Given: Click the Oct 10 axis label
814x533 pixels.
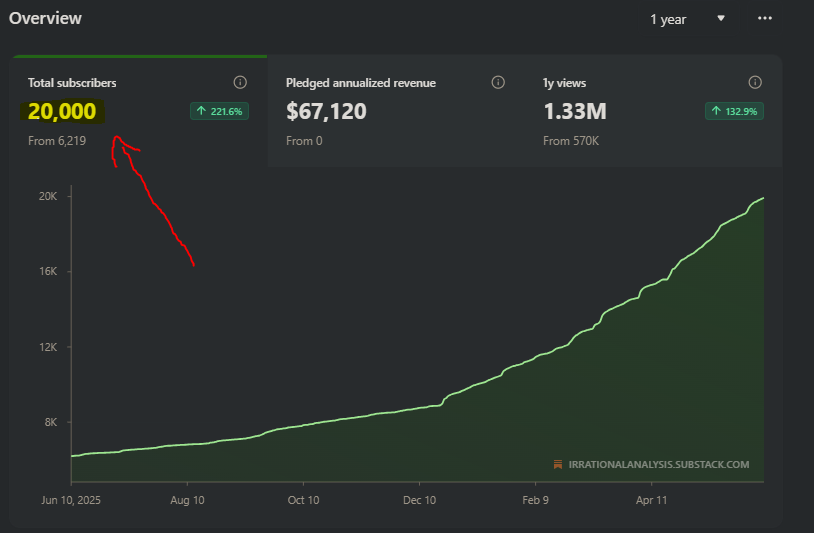Looking at the screenshot, I should [x=303, y=500].
